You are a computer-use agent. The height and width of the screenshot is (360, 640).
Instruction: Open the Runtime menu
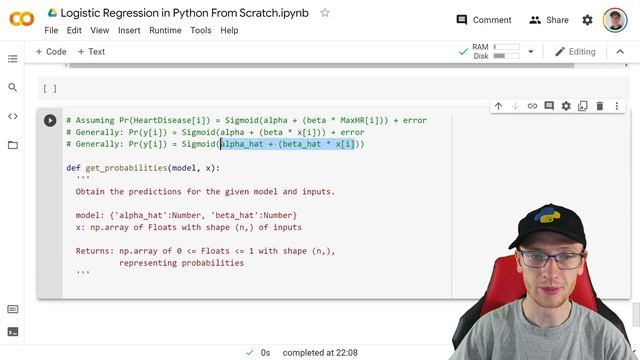pos(165,30)
